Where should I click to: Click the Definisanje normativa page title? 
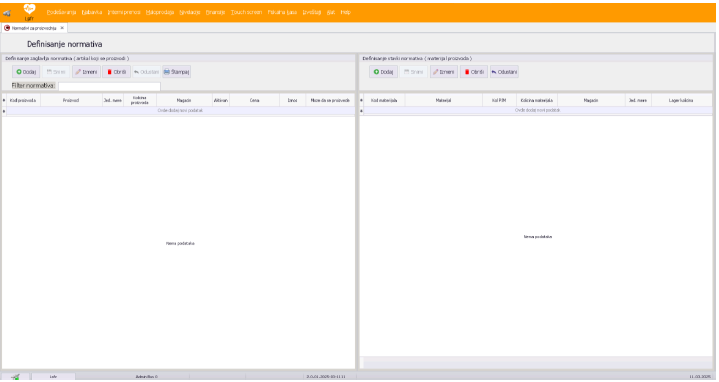click(x=65, y=44)
